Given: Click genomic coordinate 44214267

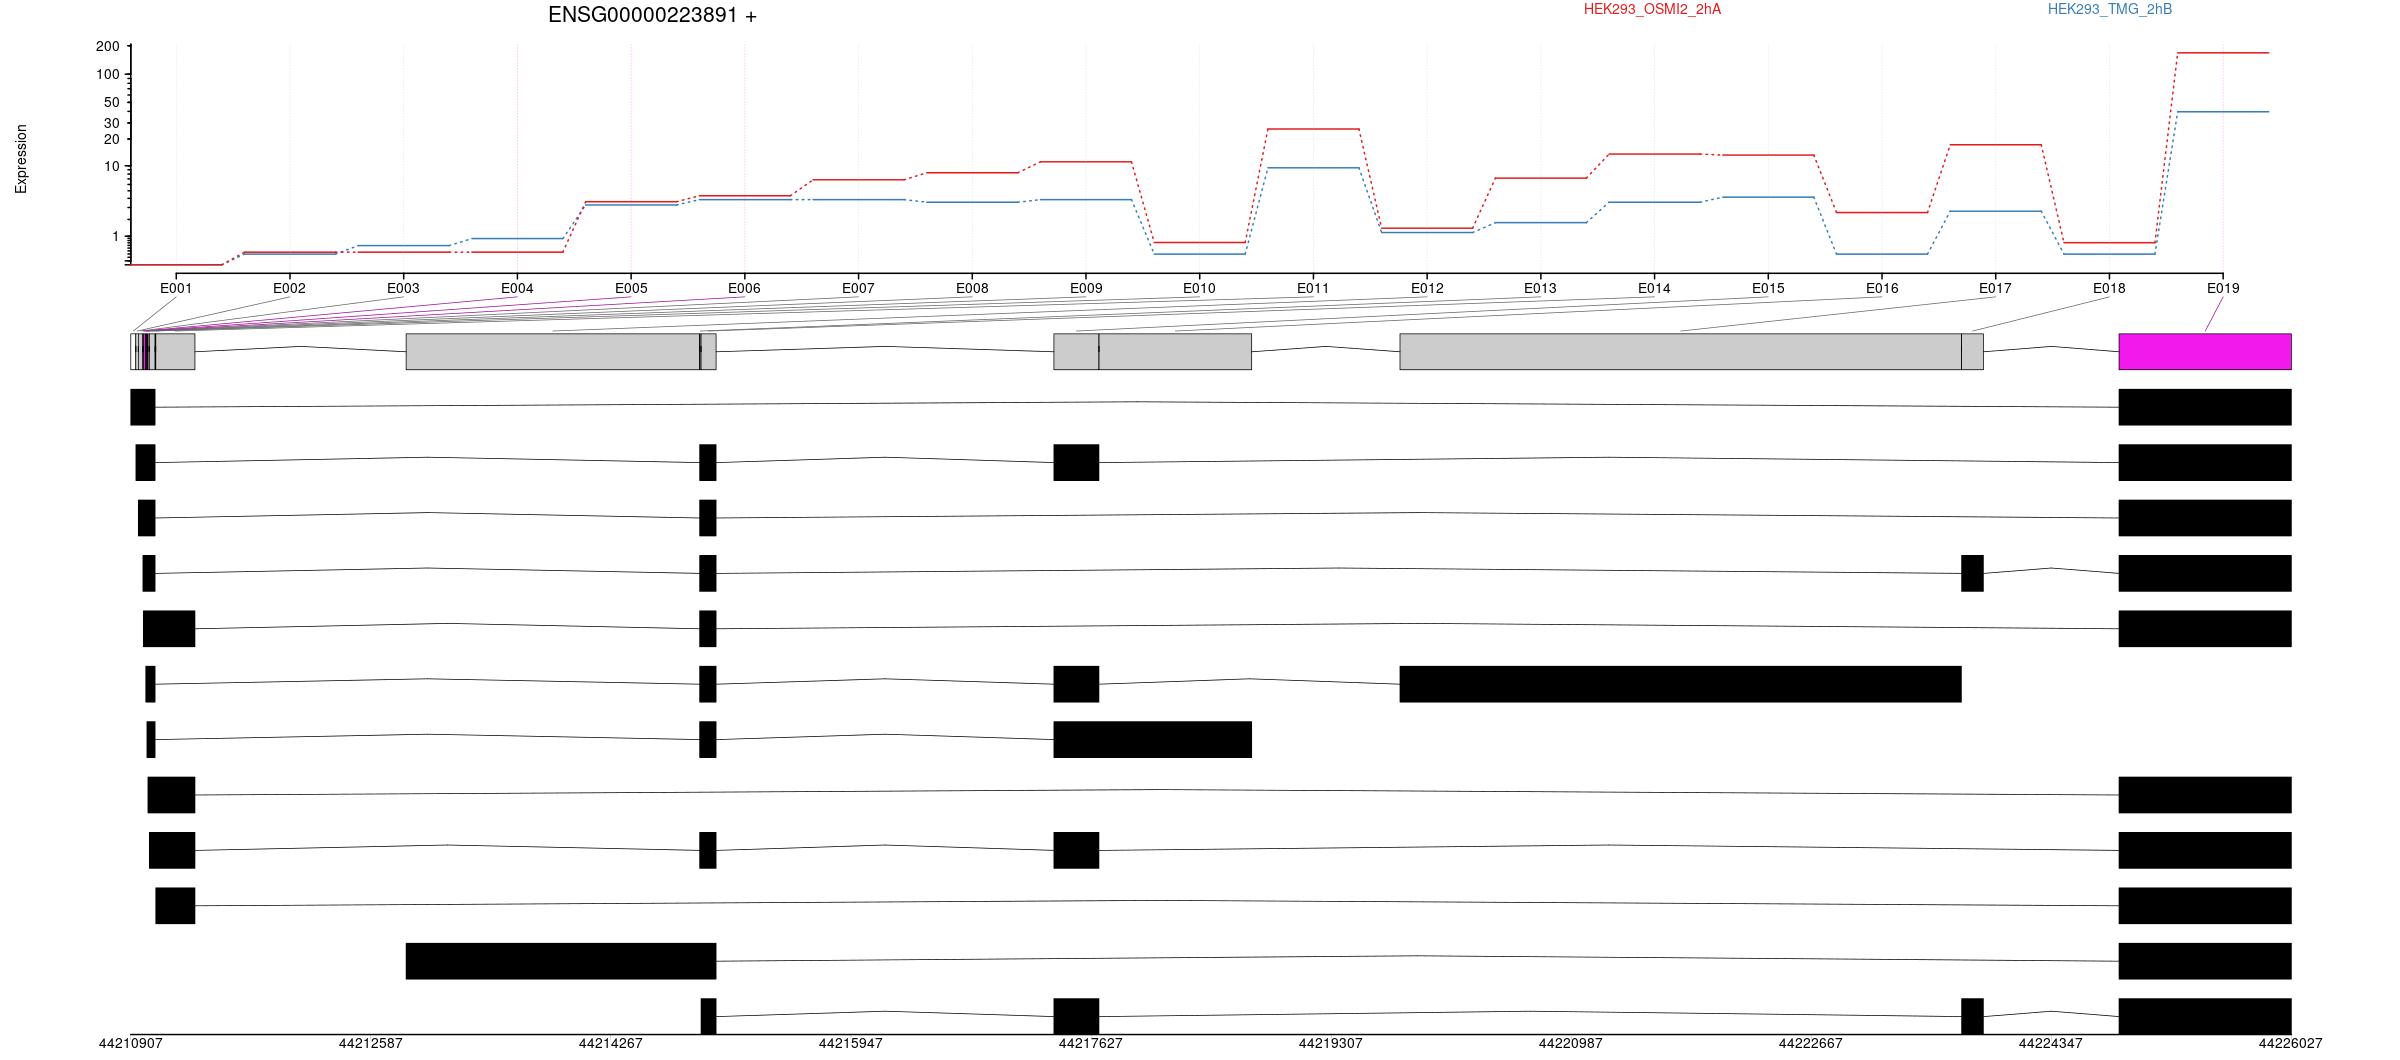Looking at the screenshot, I should 610,1044.
